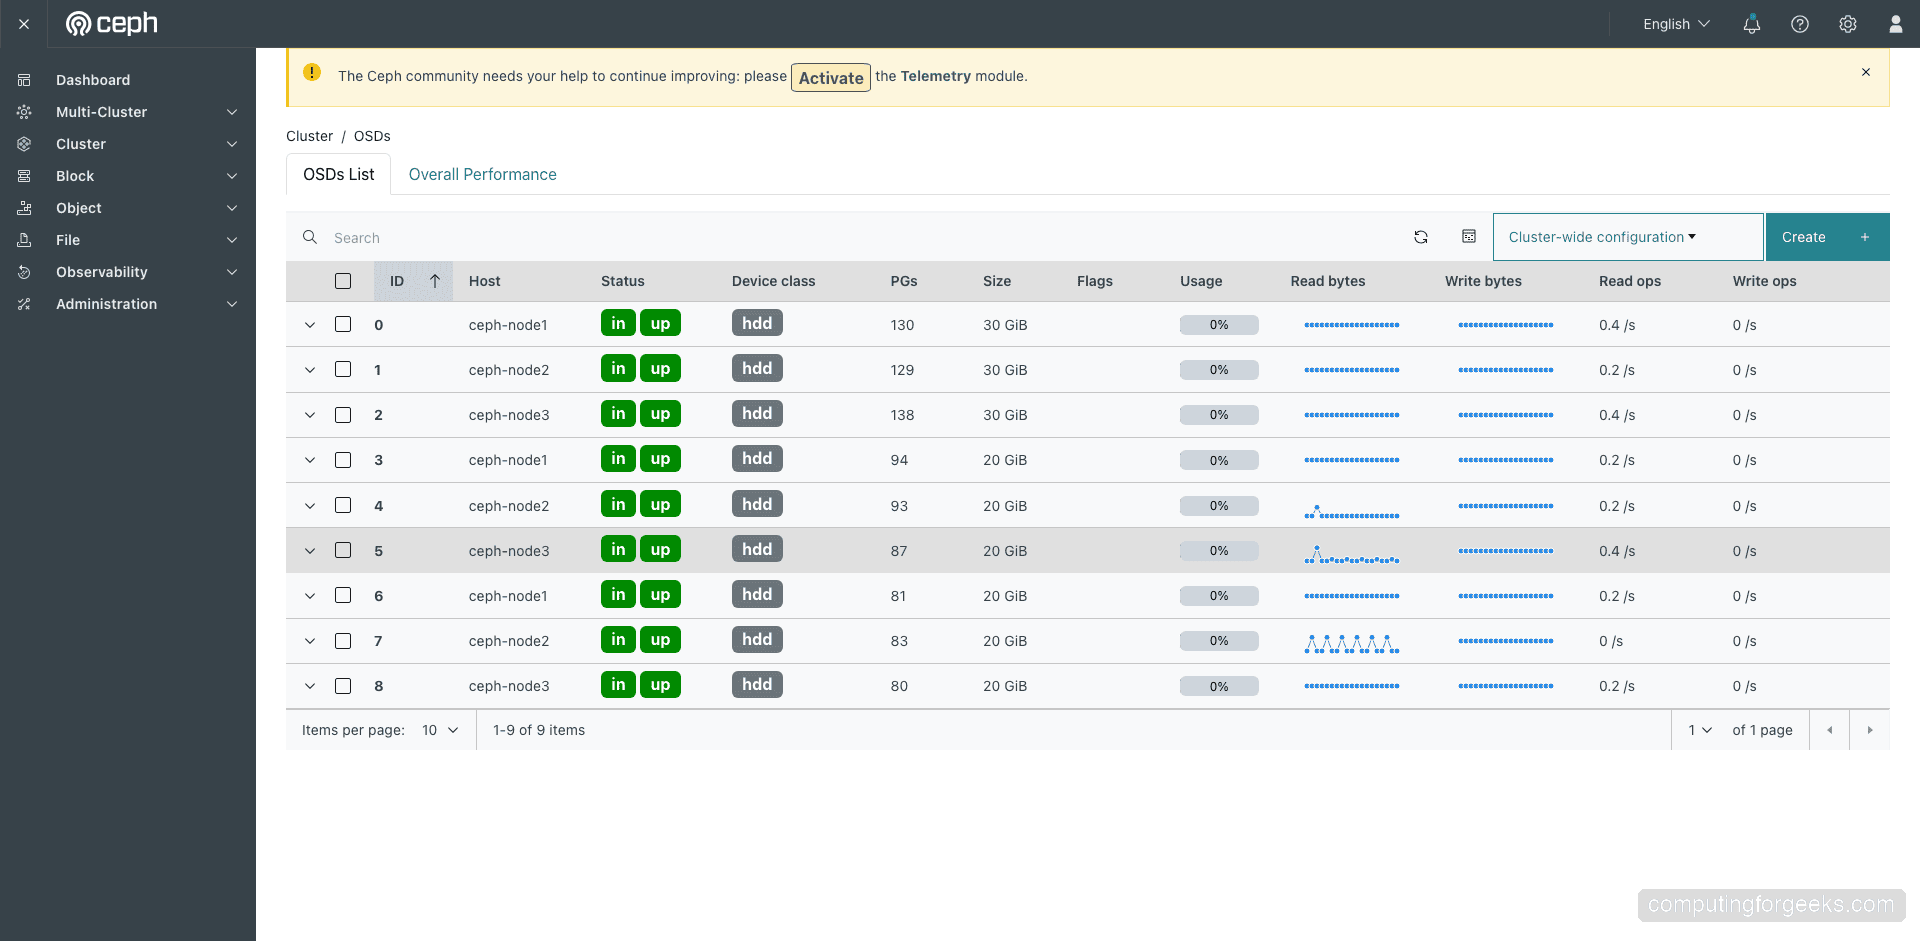The width and height of the screenshot is (1920, 941).
Task: Select the checkbox for OSD 7
Action: (343, 641)
